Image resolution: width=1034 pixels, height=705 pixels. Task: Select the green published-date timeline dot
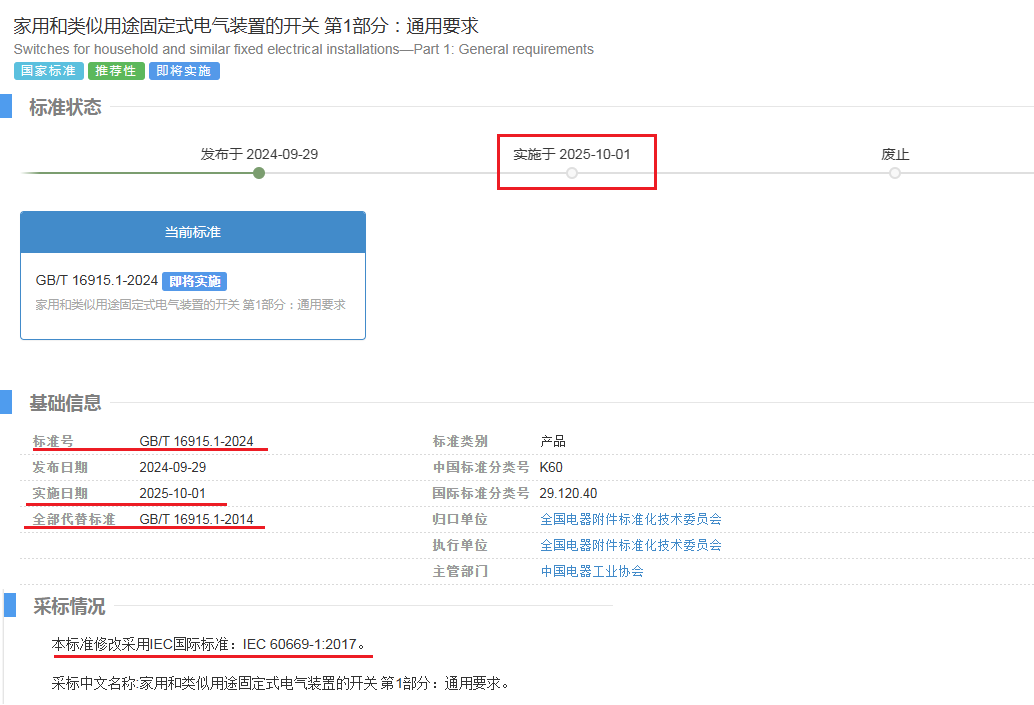[259, 173]
